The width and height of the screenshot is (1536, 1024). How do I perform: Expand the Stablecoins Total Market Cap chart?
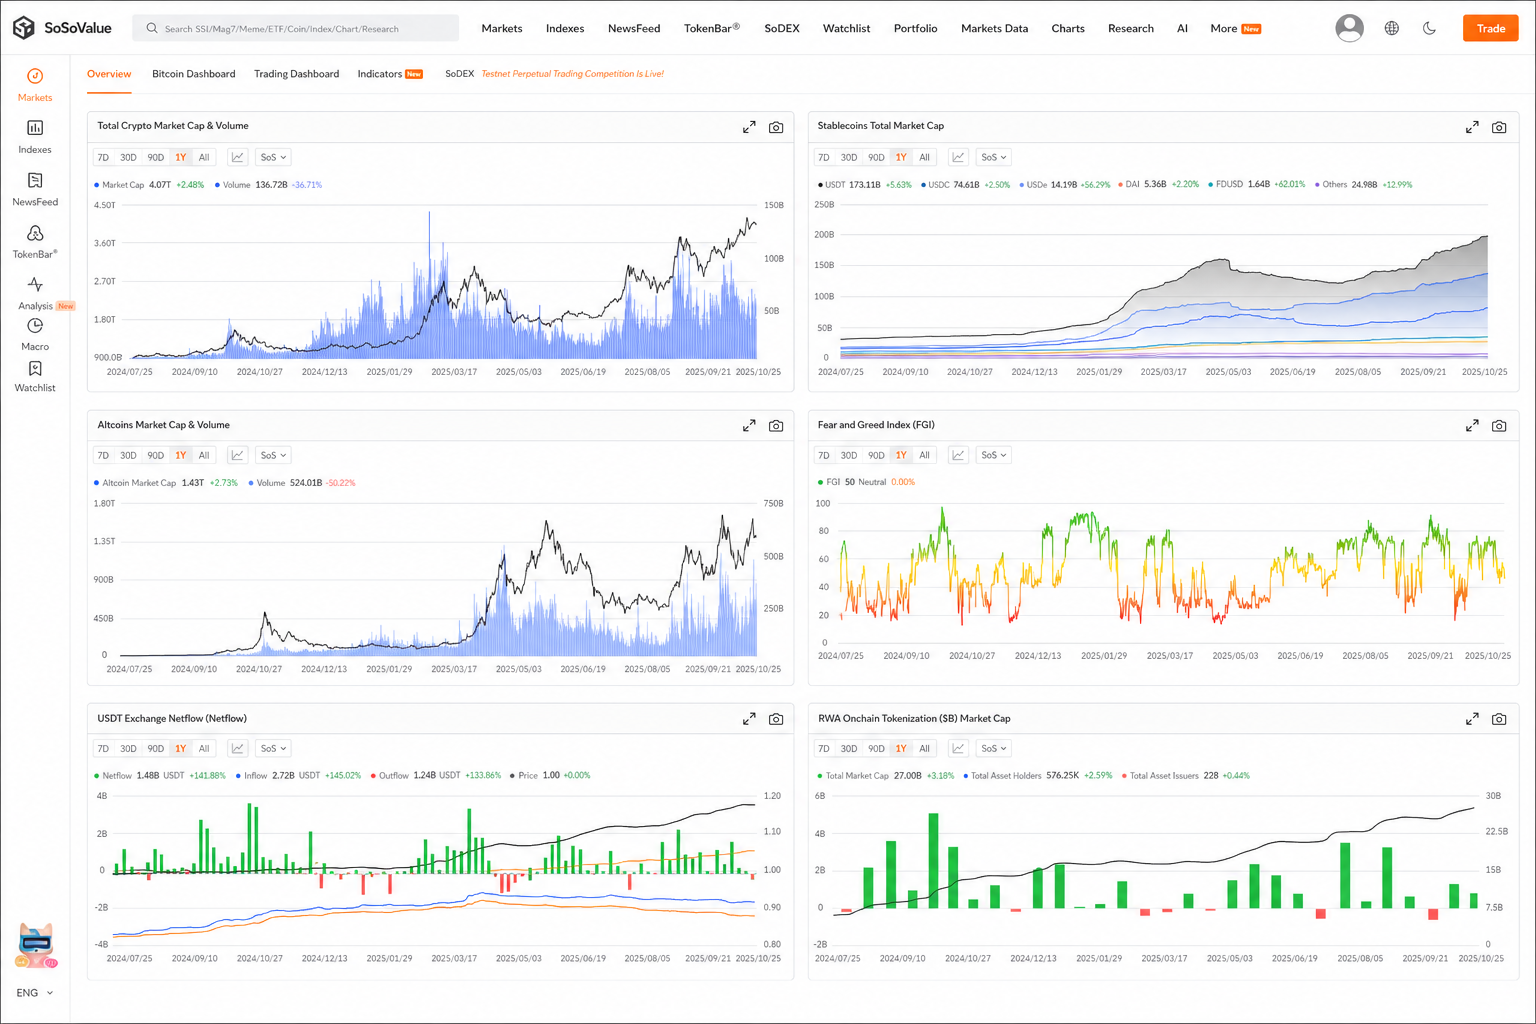point(1472,127)
